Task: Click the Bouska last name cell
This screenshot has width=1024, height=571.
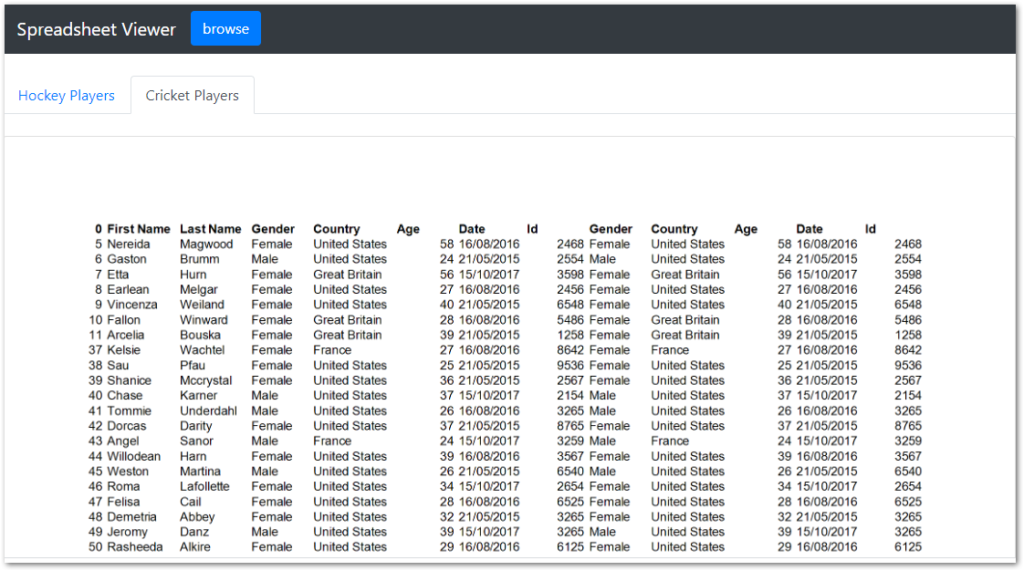Action: click(x=200, y=335)
